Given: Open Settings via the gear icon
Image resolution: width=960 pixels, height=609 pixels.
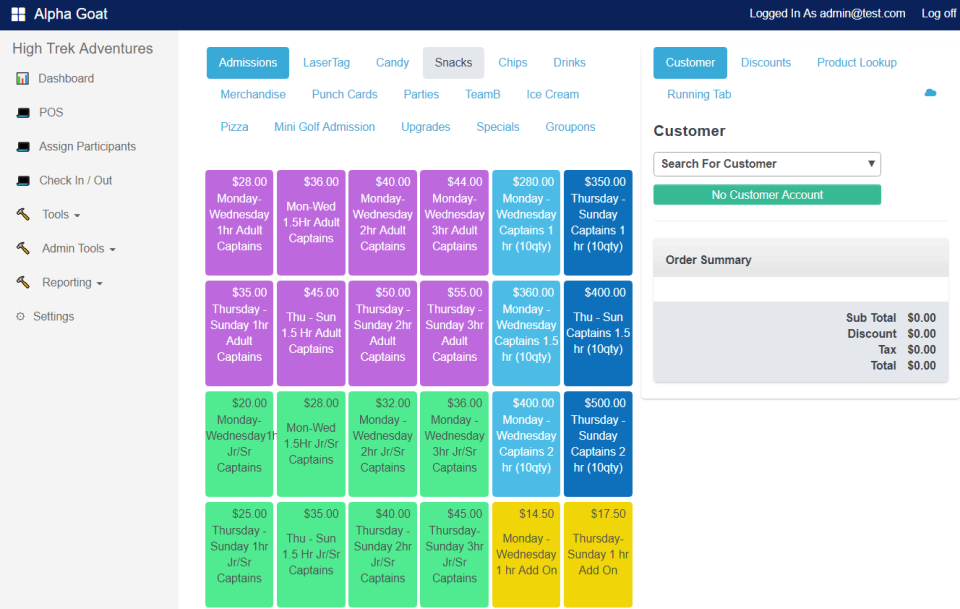Looking at the screenshot, I should [19, 316].
